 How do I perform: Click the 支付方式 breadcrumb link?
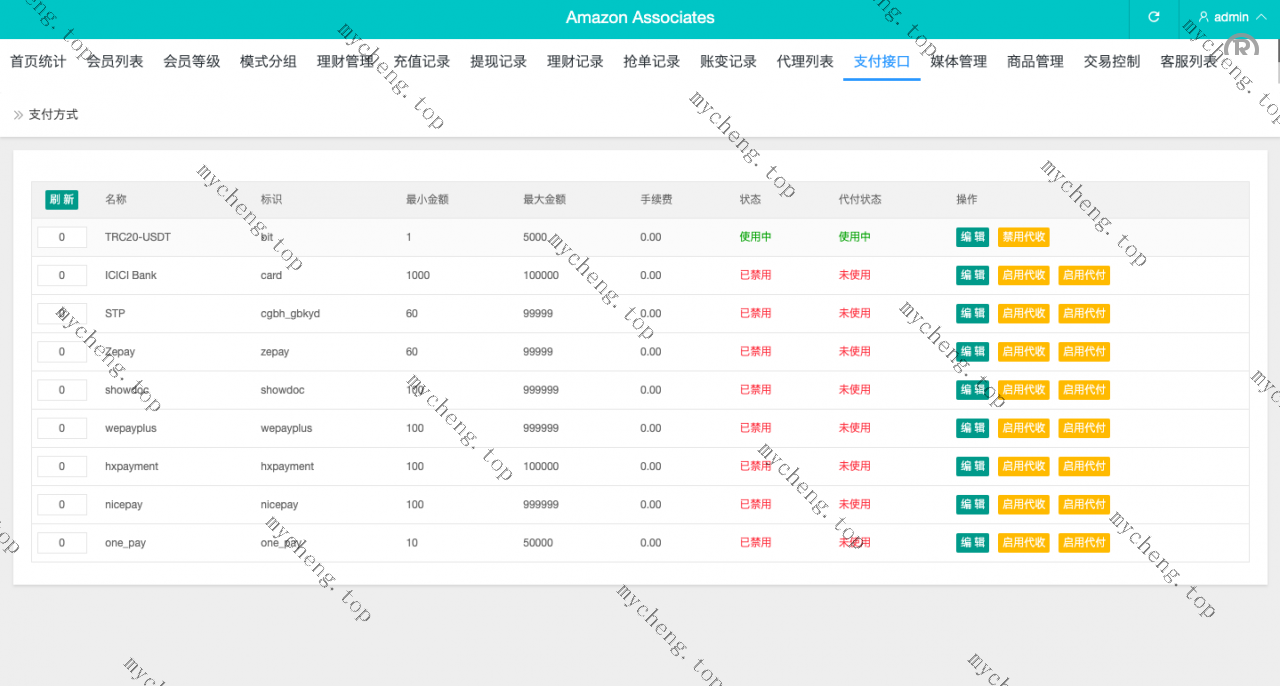pyautogui.click(x=53, y=115)
